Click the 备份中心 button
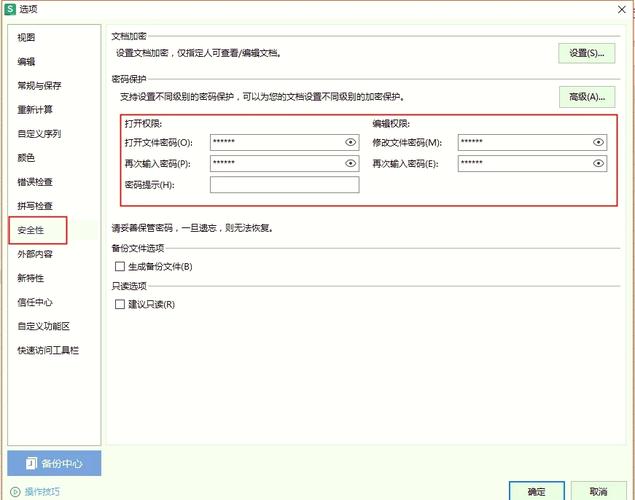 [x=54, y=463]
